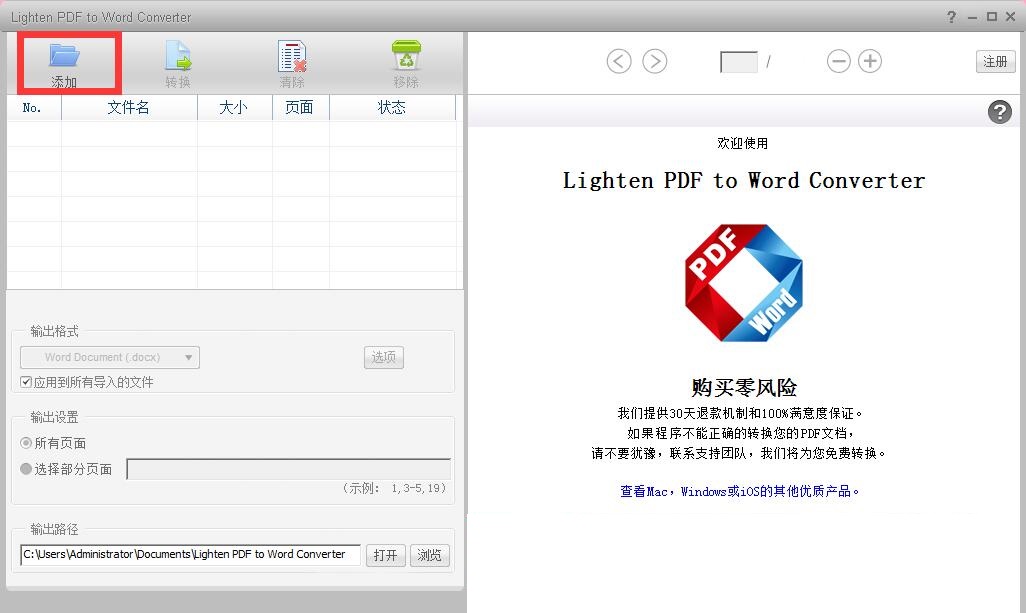Zoom in with the plus icon

pyautogui.click(x=870, y=62)
